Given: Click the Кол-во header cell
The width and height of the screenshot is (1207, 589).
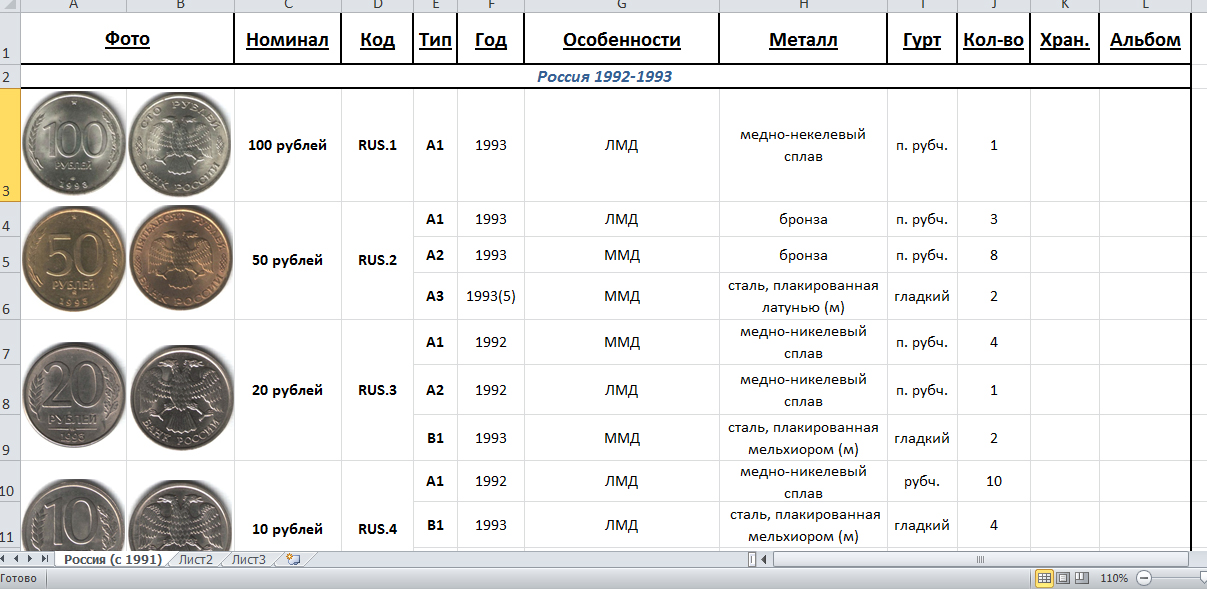Looking at the screenshot, I should click(994, 39).
